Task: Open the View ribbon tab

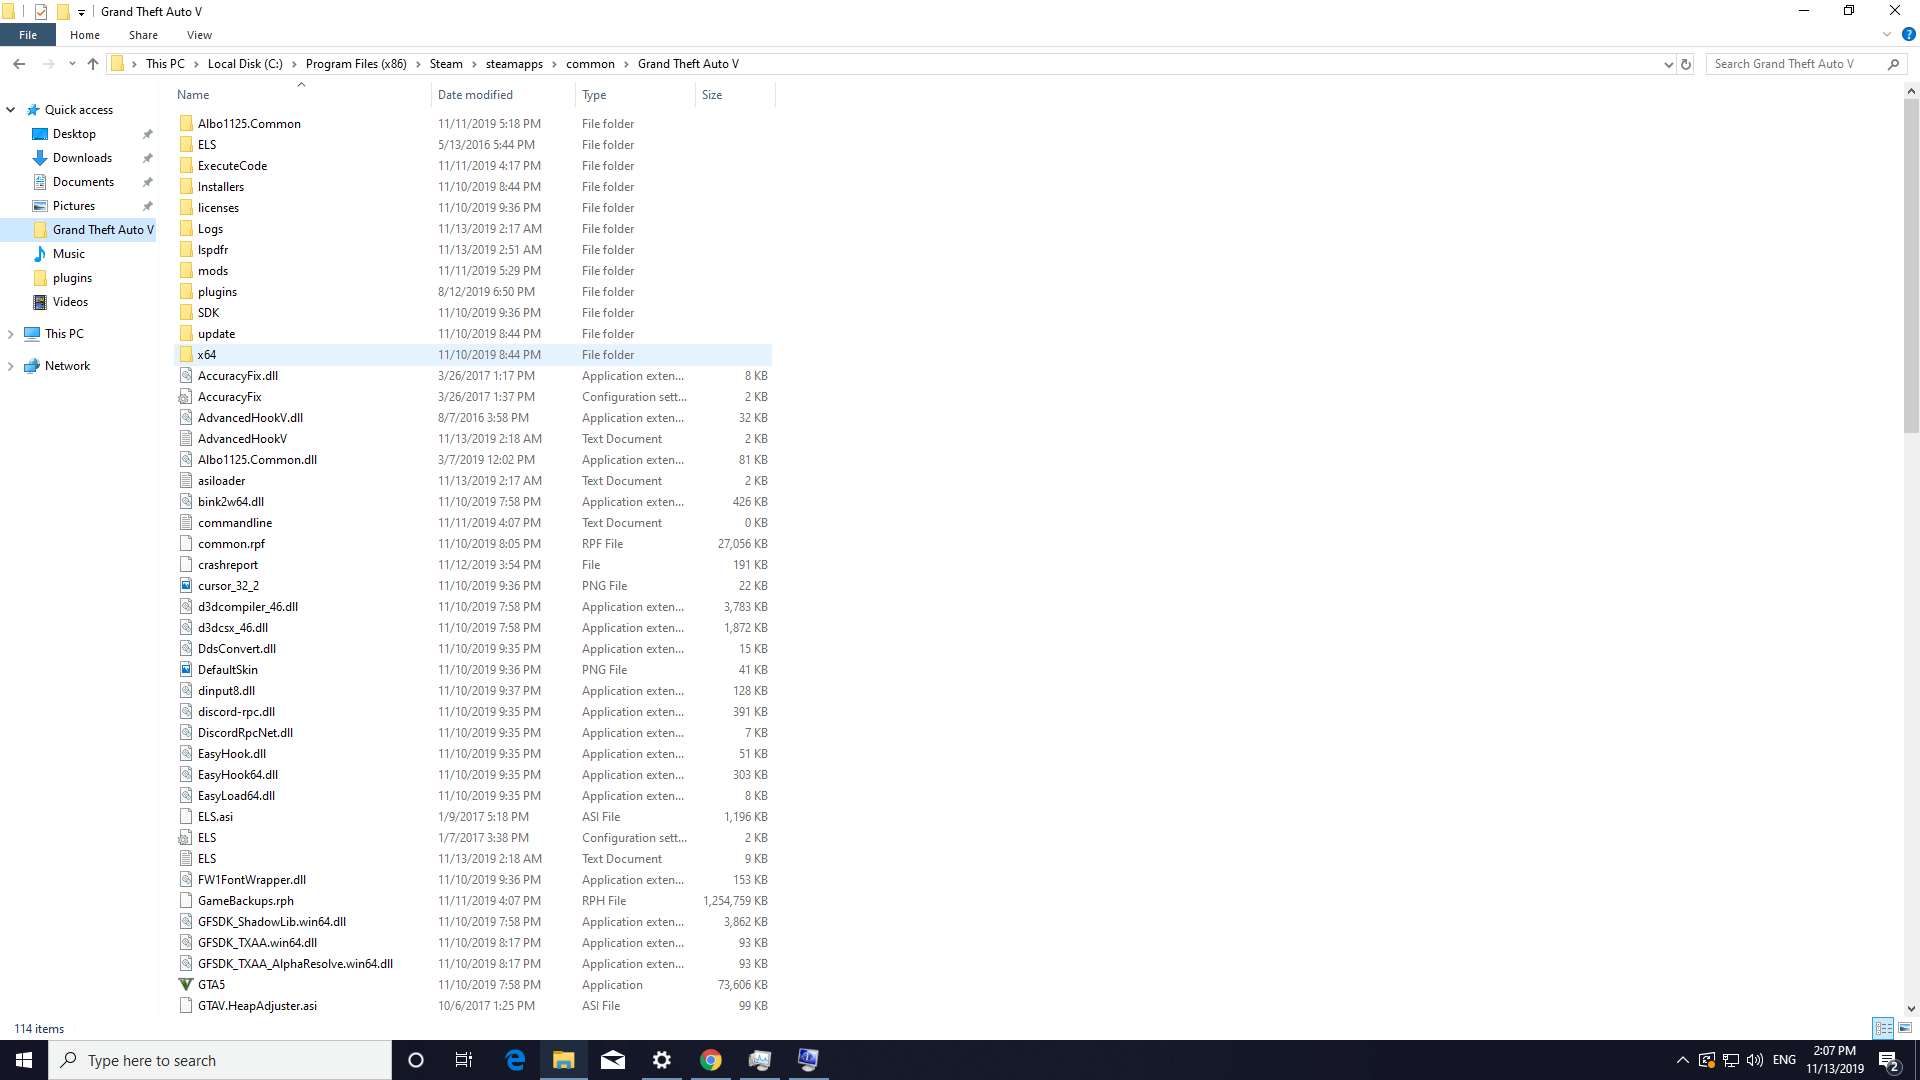Action: coord(199,35)
